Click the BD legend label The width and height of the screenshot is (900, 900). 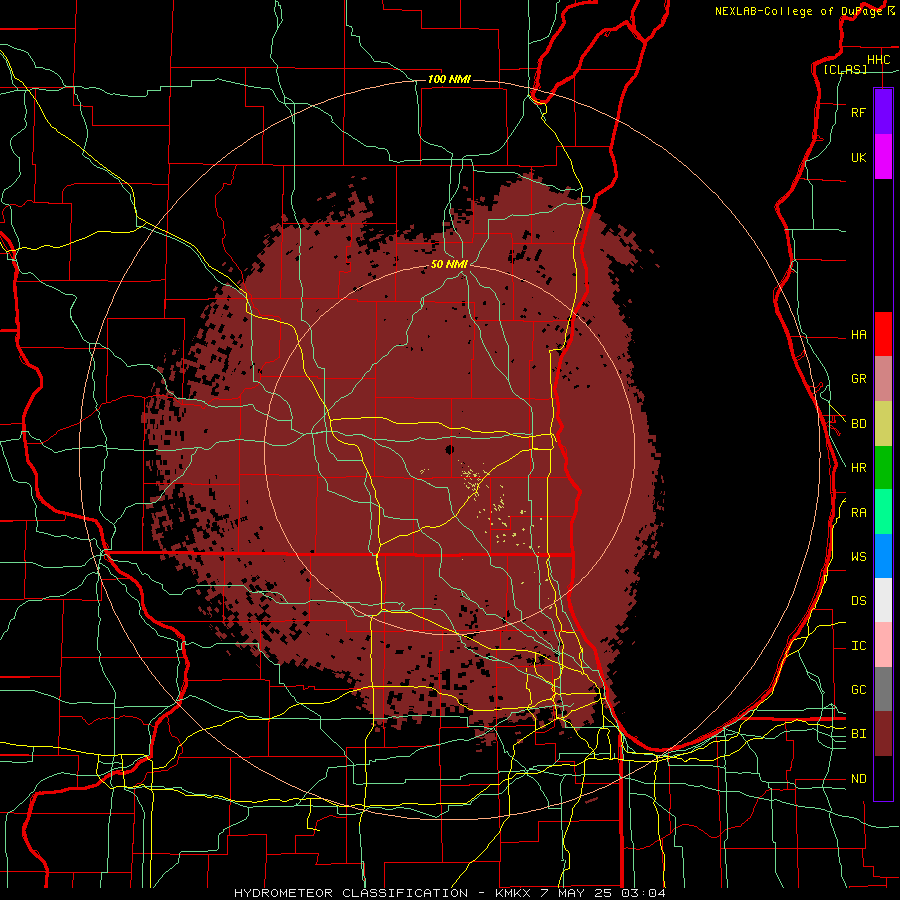[x=858, y=424]
